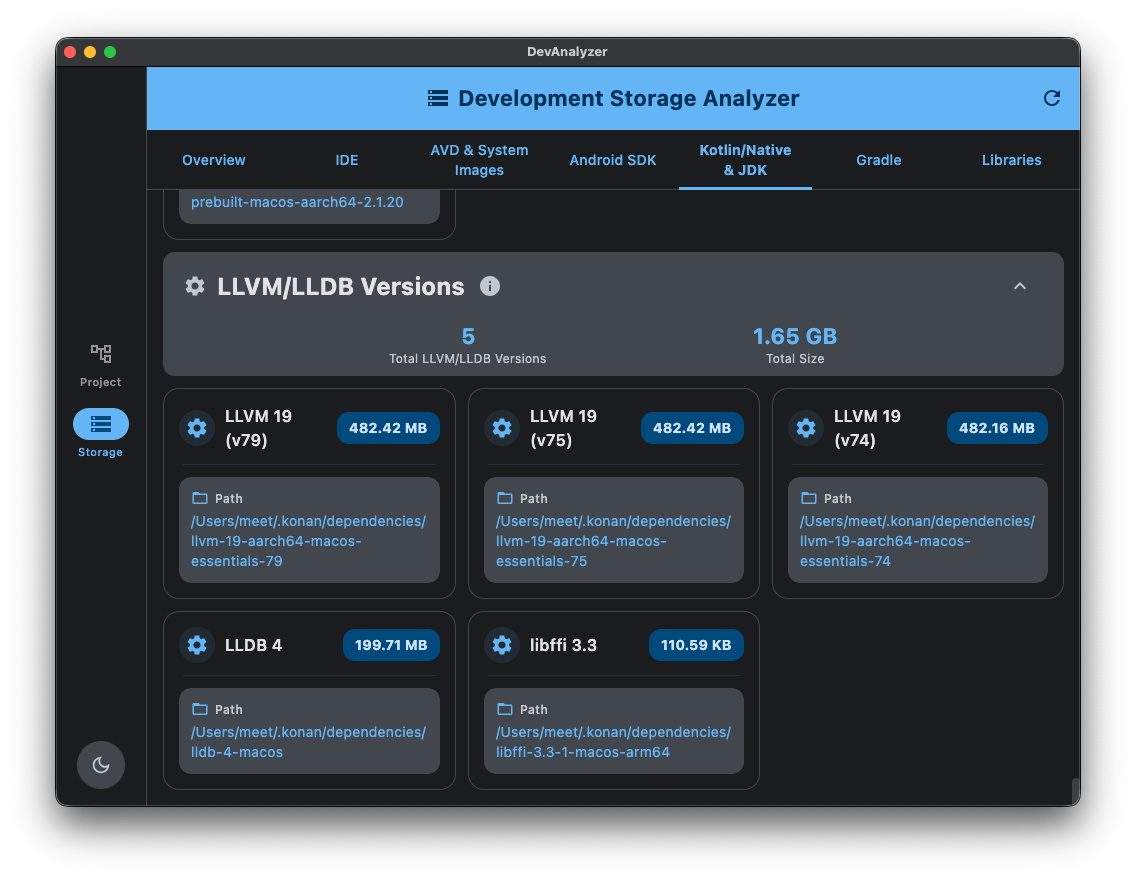Click gear icon on LLDB 4 card

point(197,645)
